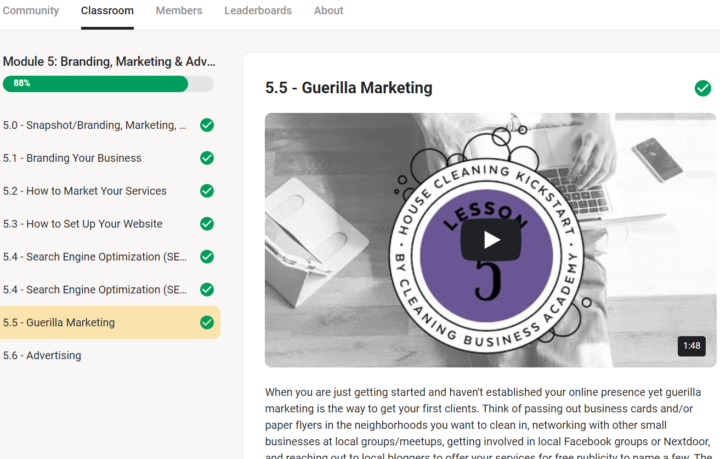Screen dimensions: 720x459
Task: Click green check in highlighted 5.5 sidebar row
Action: (207, 323)
